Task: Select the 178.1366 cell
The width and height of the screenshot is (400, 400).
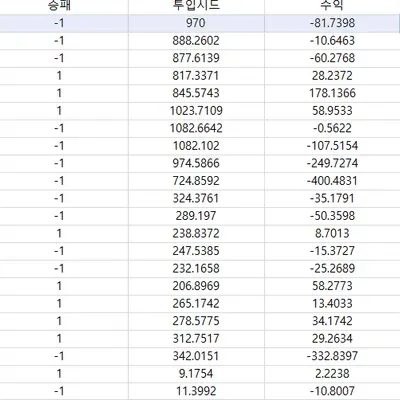Action: point(332,93)
